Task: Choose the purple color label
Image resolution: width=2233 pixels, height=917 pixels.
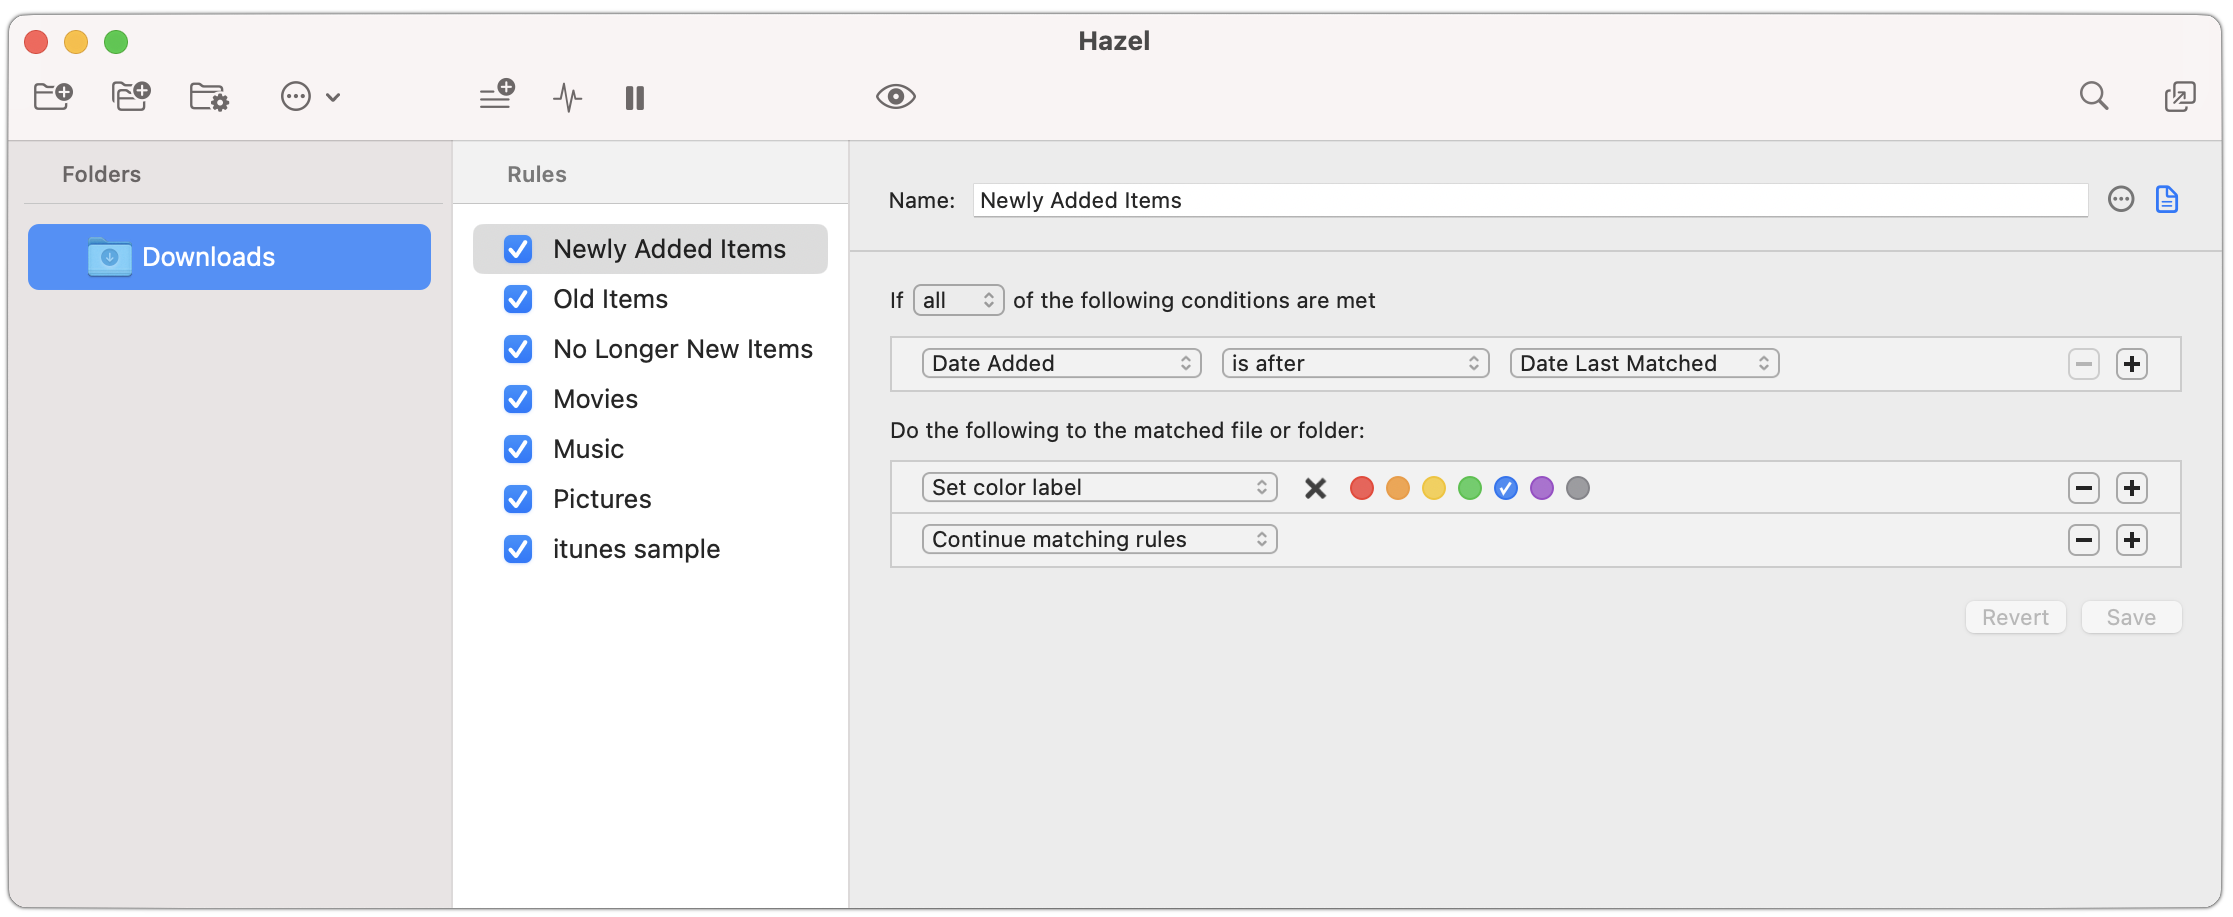Action: point(1541,488)
